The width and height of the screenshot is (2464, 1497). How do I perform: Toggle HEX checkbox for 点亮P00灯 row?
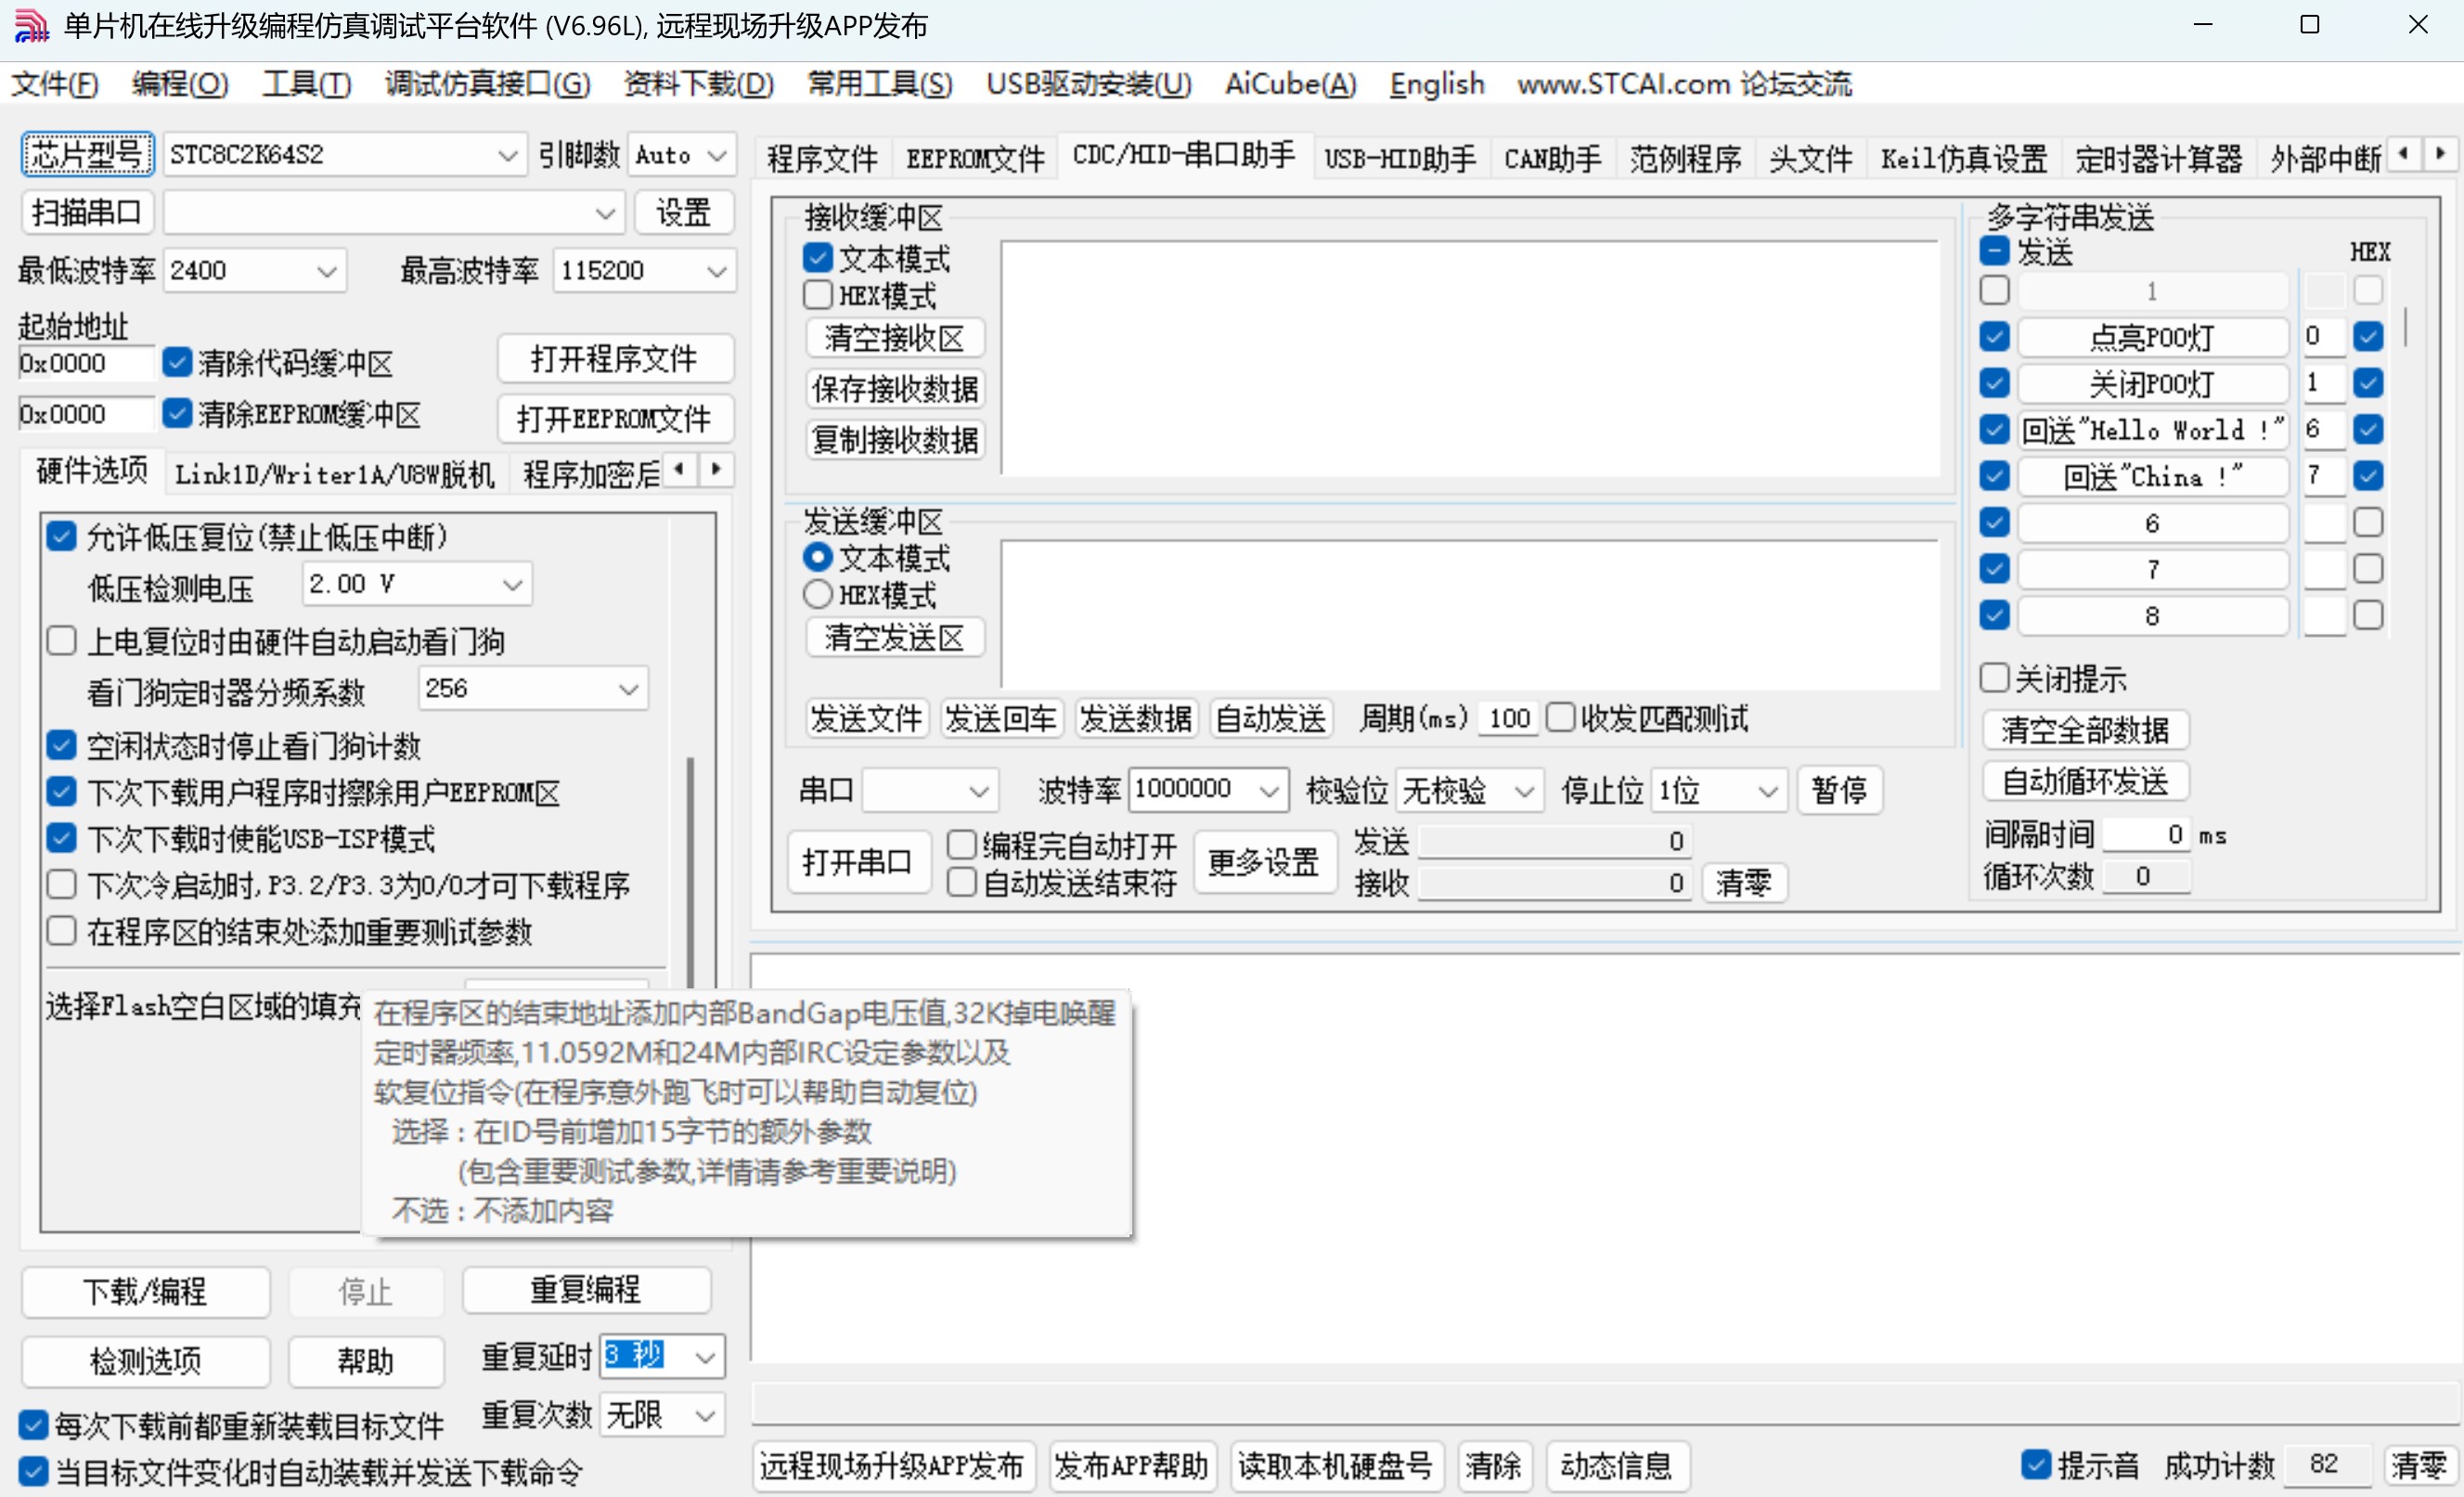coord(2368,336)
